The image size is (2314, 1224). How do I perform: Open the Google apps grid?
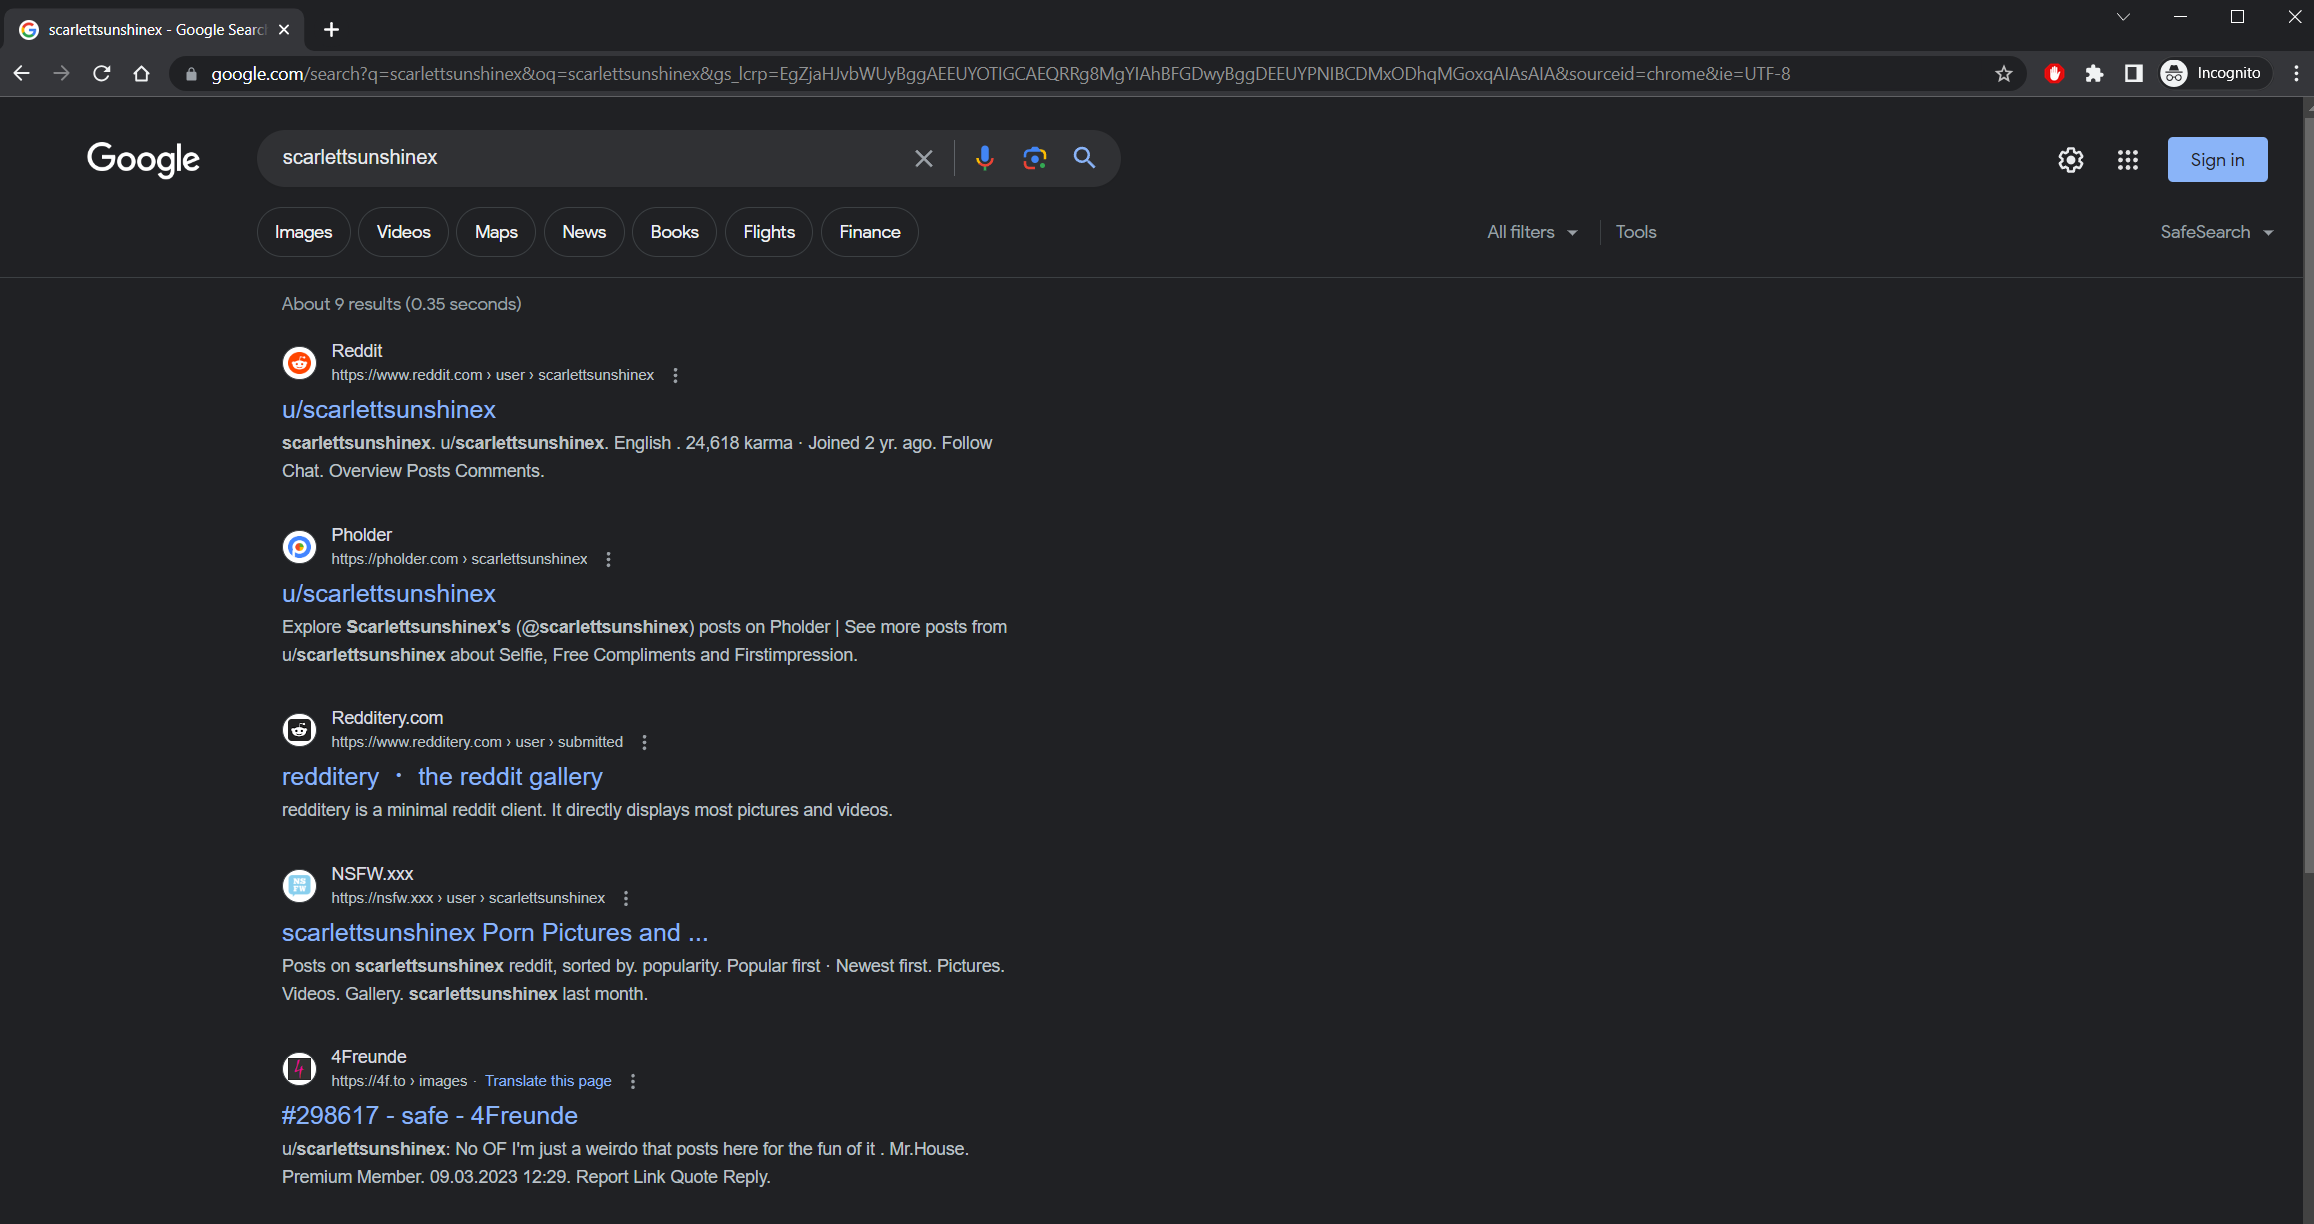click(x=2127, y=160)
